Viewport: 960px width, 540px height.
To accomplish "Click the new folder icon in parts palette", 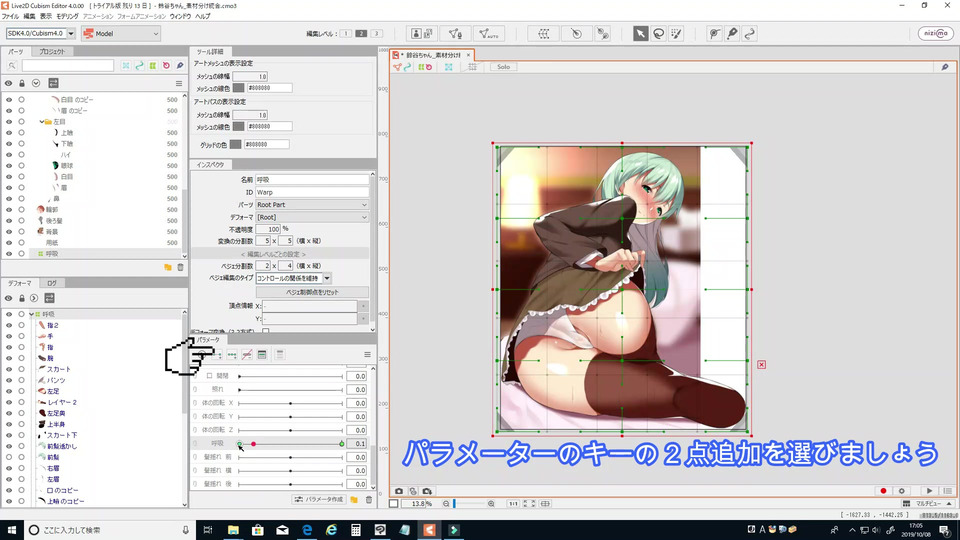I will [168, 268].
